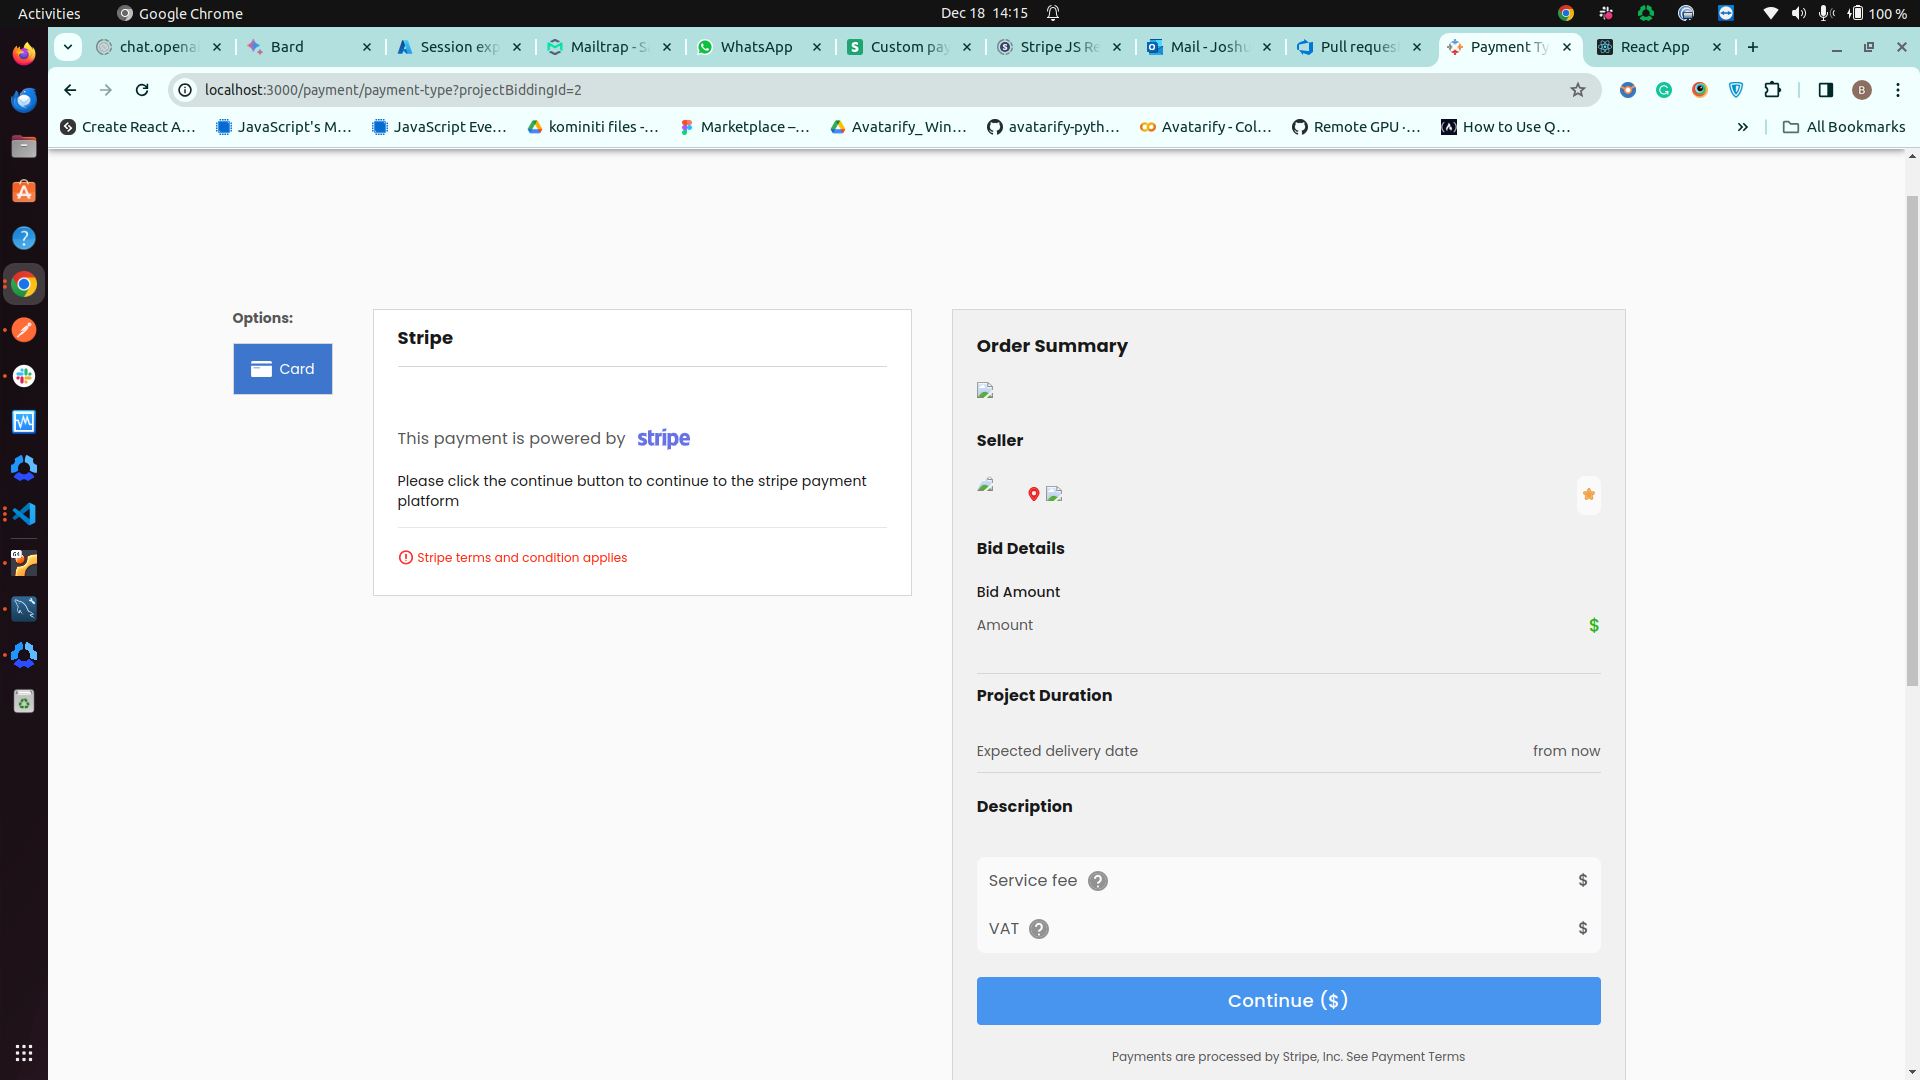Image resolution: width=1920 pixels, height=1080 pixels.
Task: Click the orange star icon next to seller
Action: pos(1588,495)
